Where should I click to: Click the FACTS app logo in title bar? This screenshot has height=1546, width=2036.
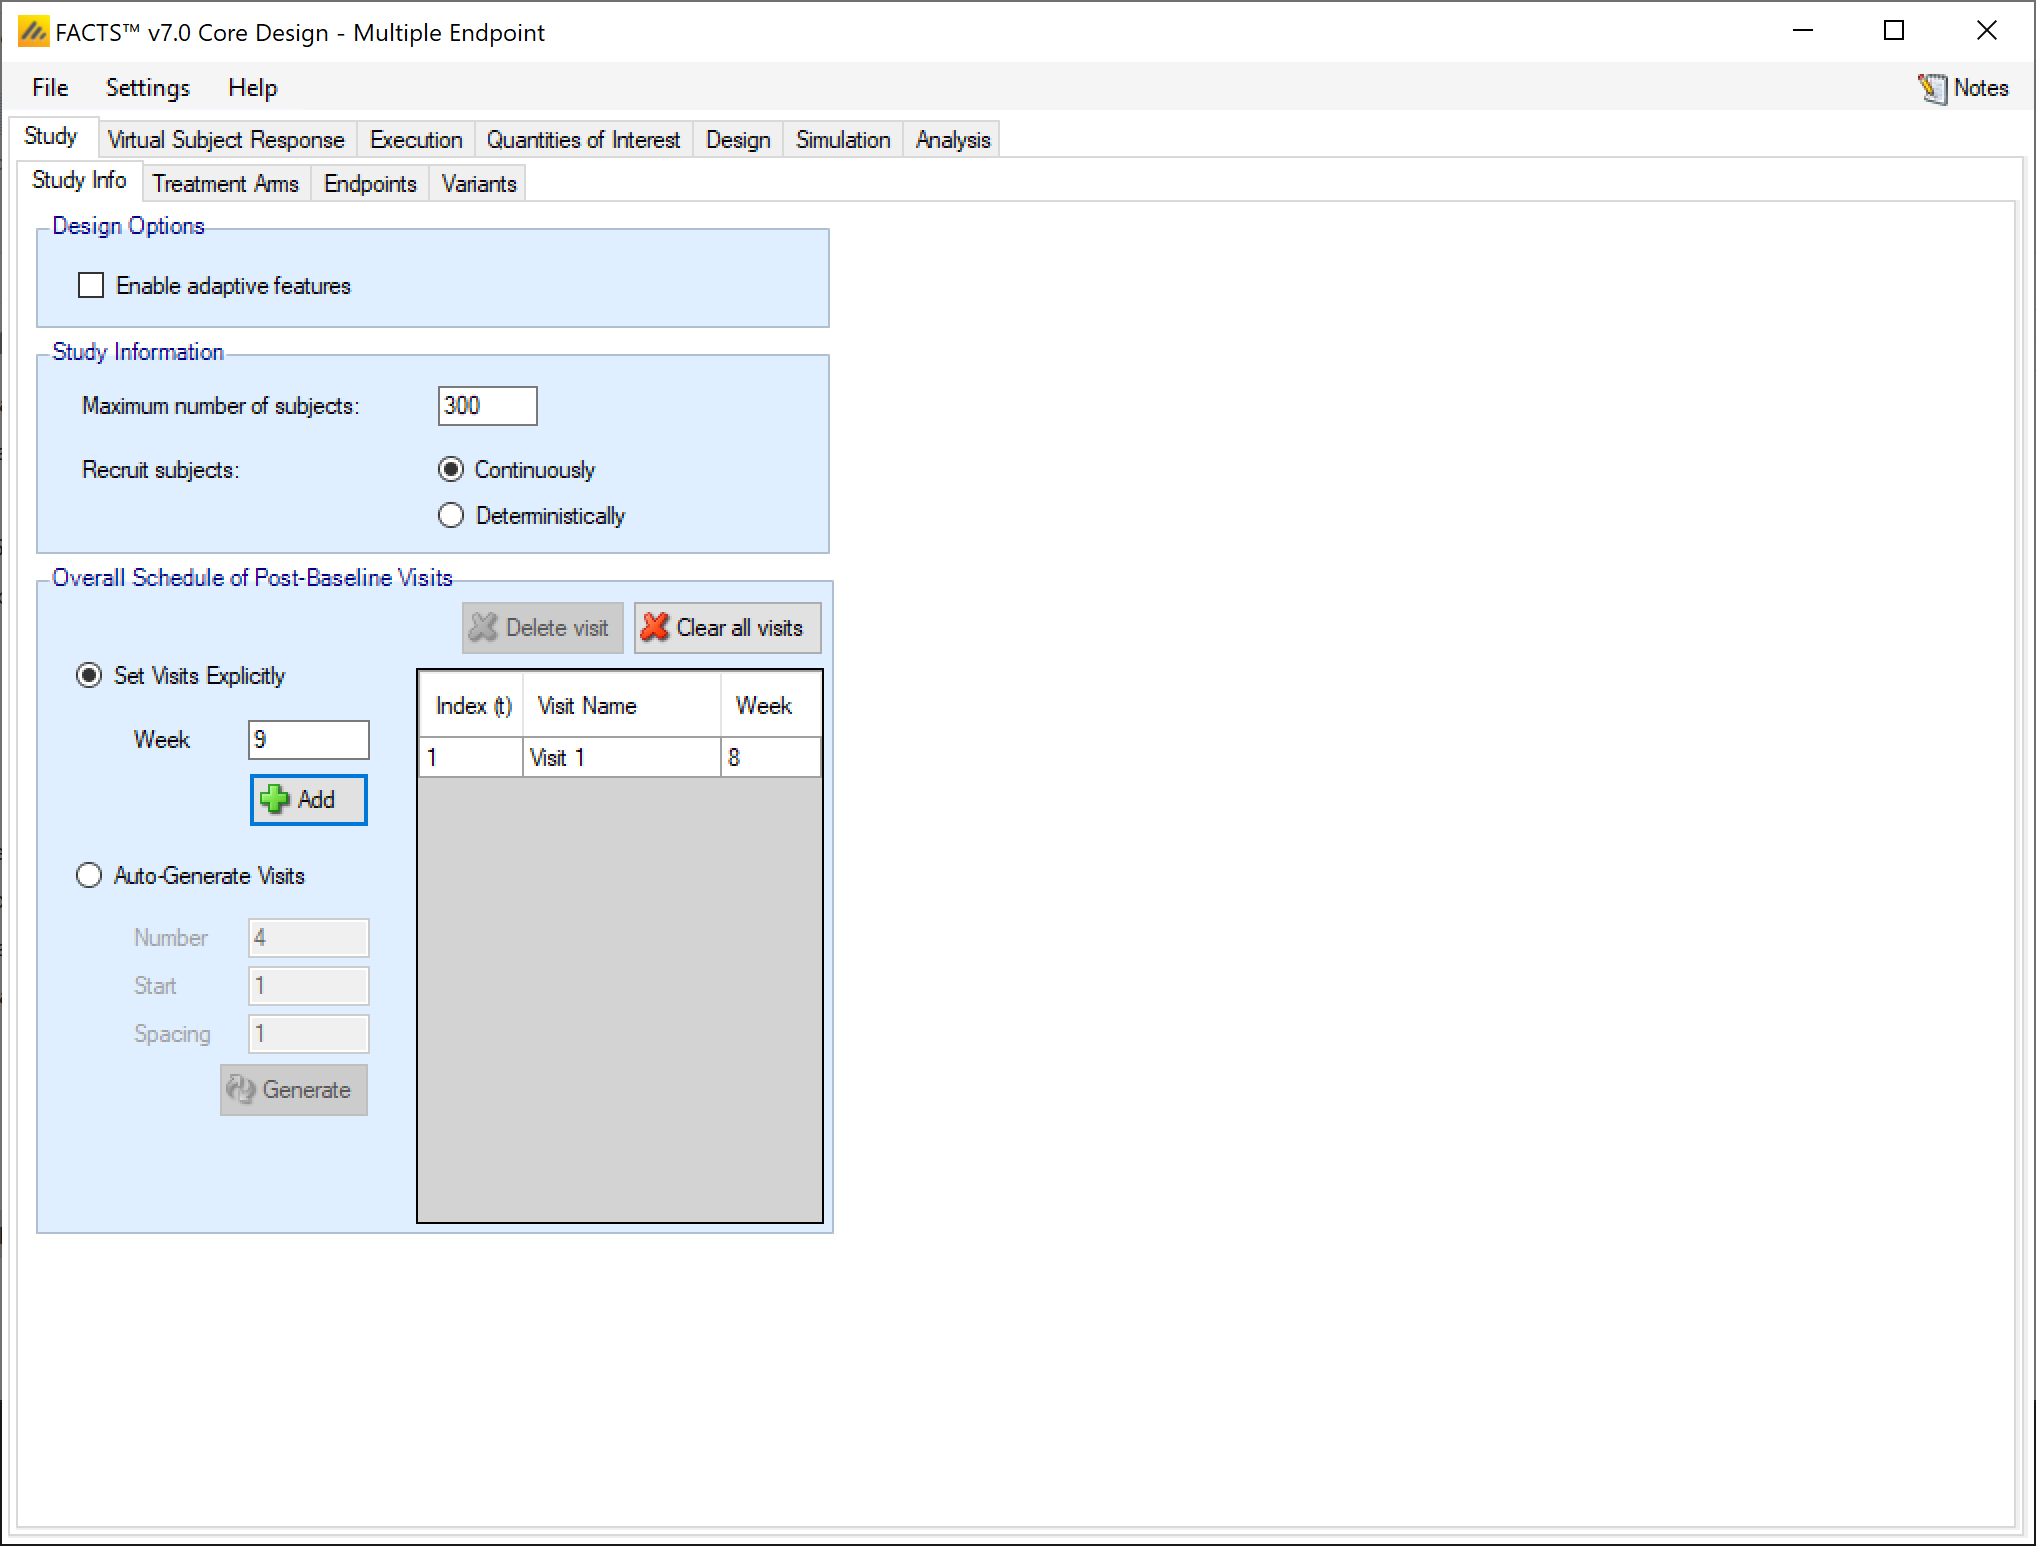pos(33,32)
